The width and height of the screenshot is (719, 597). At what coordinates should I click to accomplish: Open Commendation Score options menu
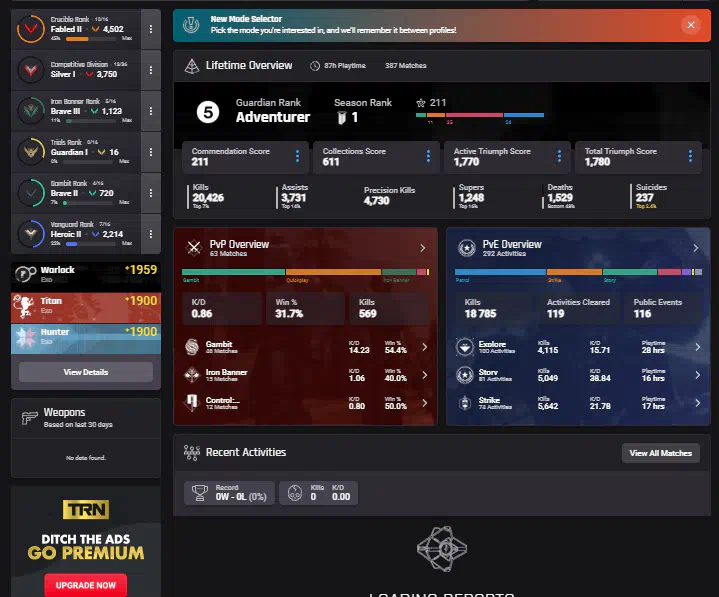(x=297, y=156)
